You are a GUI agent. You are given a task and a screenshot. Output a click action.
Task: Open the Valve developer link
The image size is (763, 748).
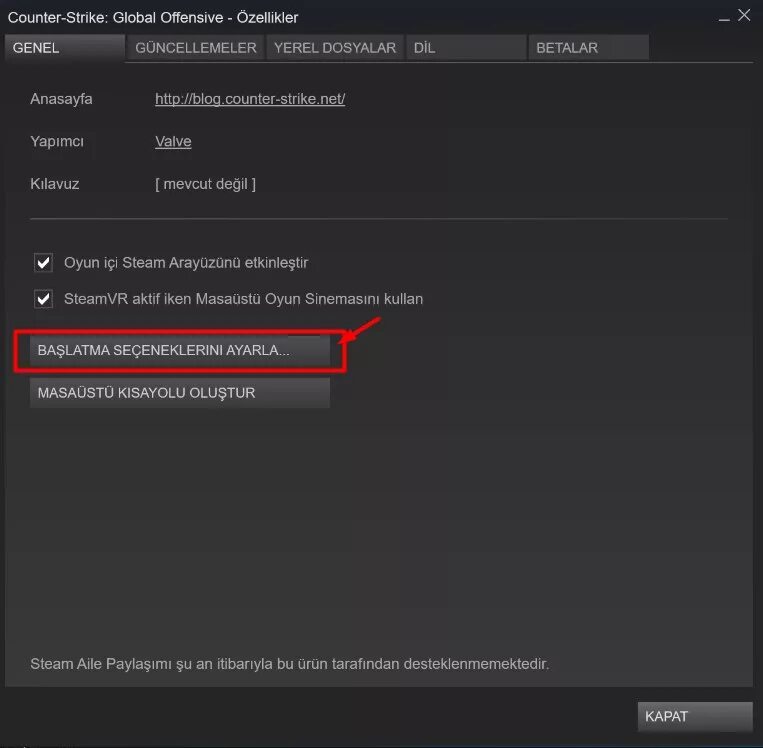[x=173, y=141]
